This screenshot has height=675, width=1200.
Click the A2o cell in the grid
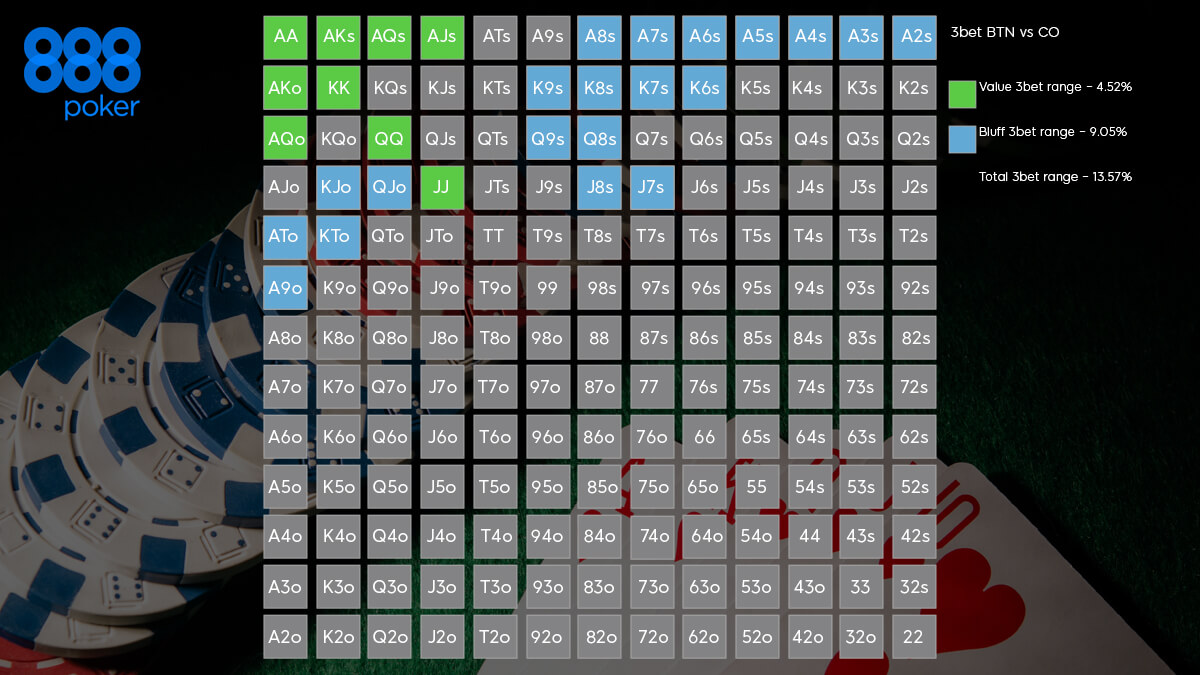tap(285, 637)
